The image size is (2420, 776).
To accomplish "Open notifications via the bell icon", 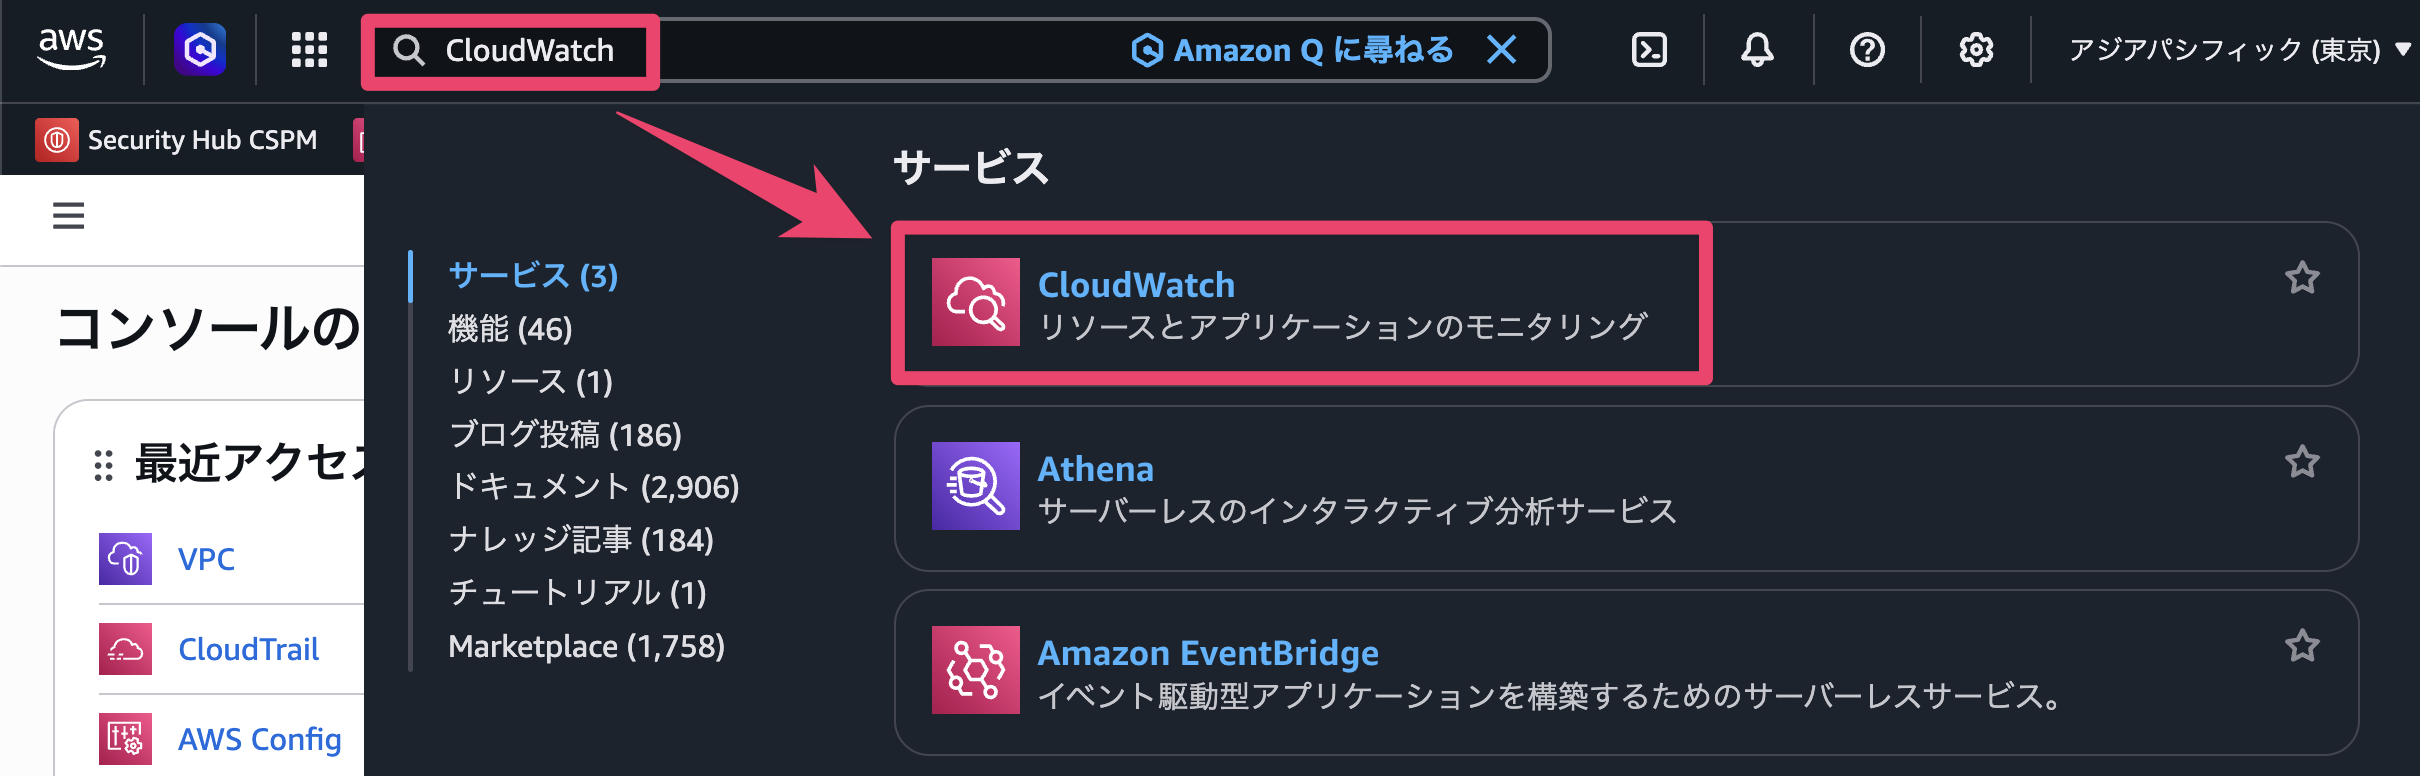I will 1758,50.
